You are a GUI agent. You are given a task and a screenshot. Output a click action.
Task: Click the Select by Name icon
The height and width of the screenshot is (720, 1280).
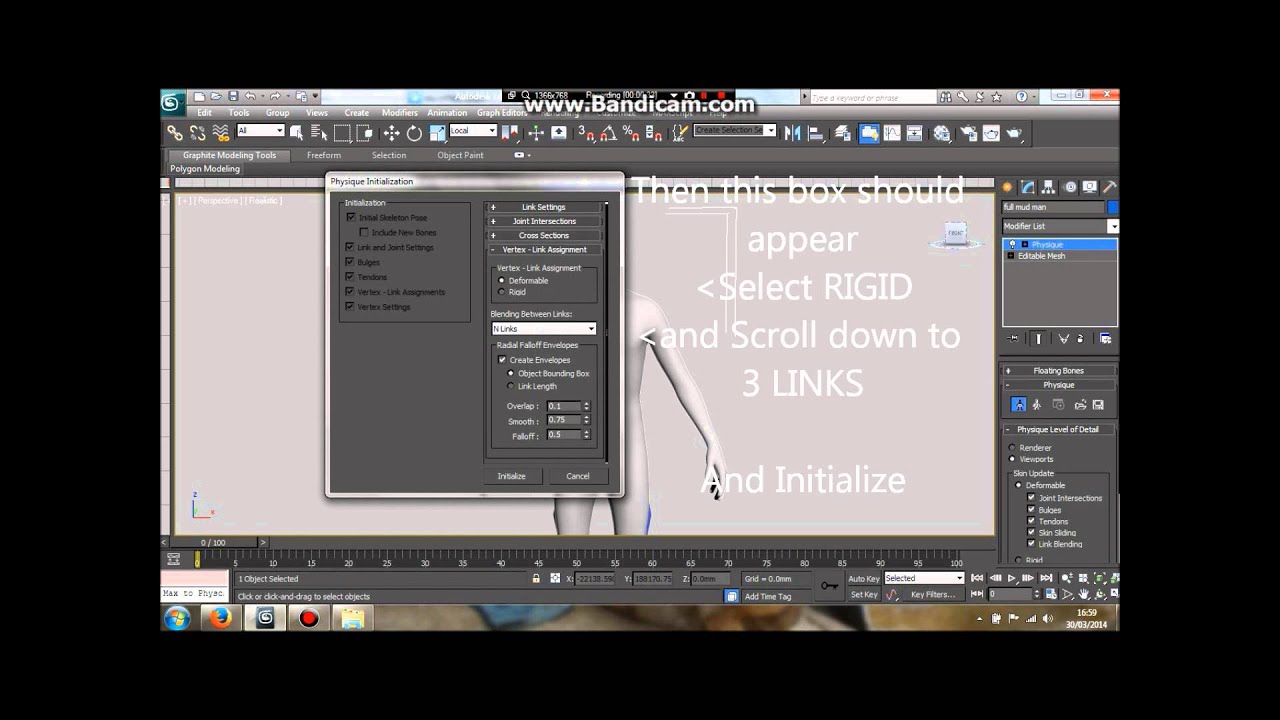pos(319,133)
